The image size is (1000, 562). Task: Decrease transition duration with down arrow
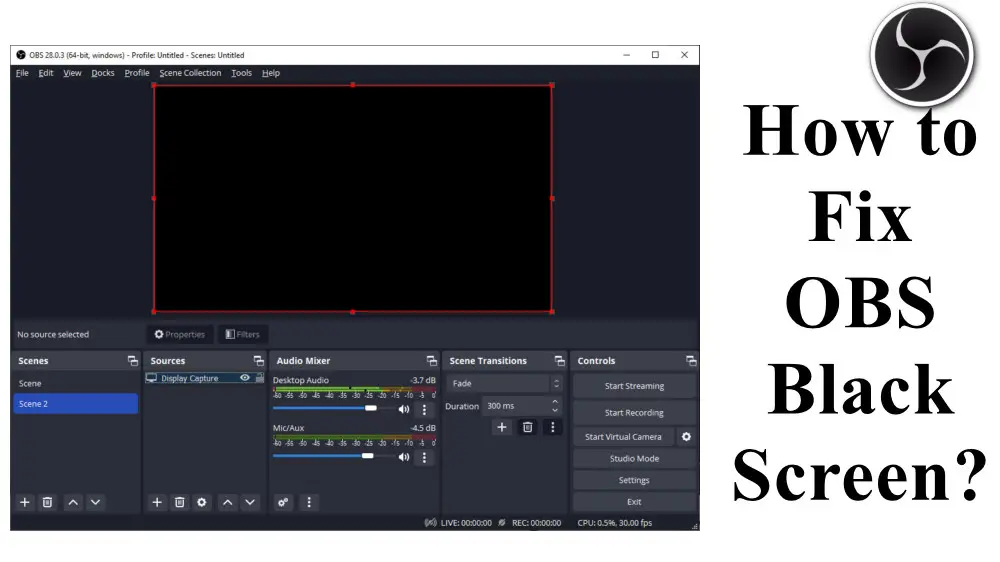555,410
